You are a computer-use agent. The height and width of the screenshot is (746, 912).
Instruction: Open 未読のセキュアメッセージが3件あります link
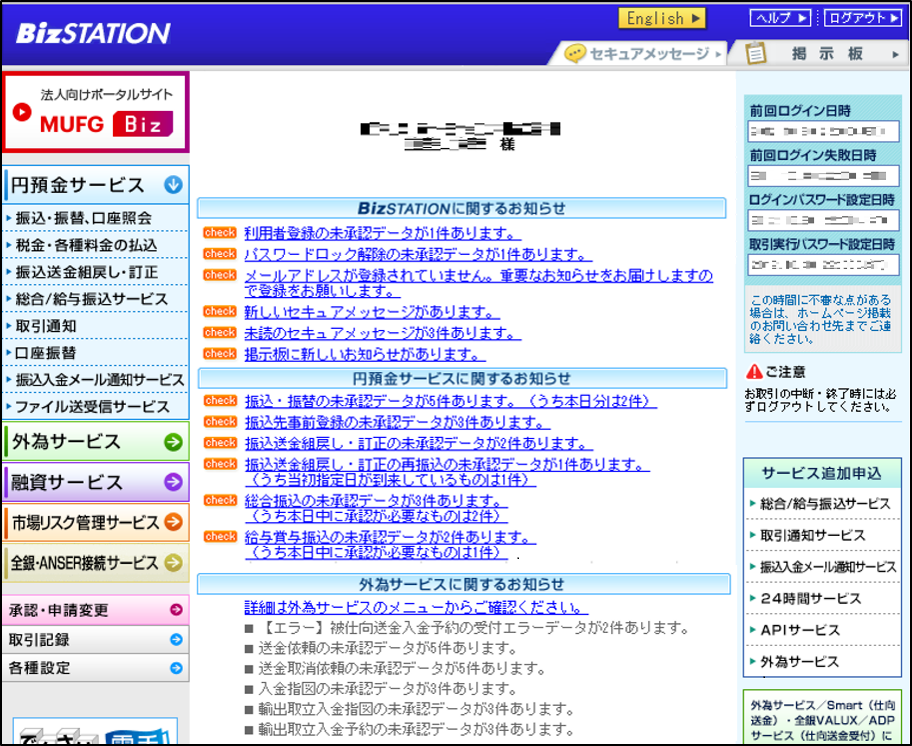(x=382, y=333)
